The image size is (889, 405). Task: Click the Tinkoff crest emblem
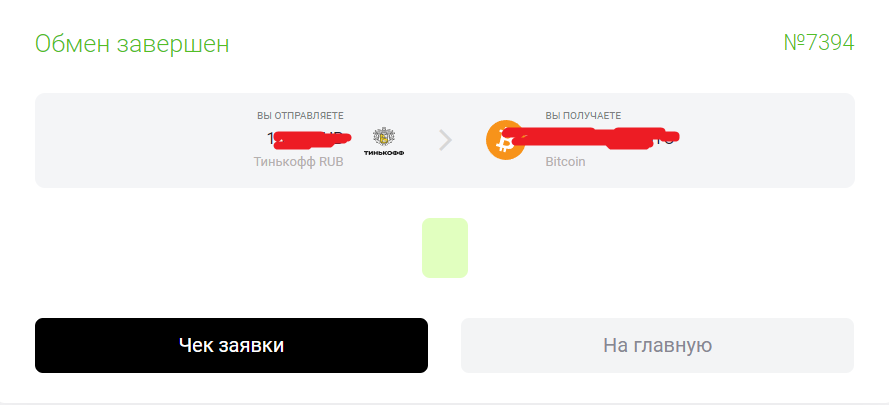pos(384,137)
